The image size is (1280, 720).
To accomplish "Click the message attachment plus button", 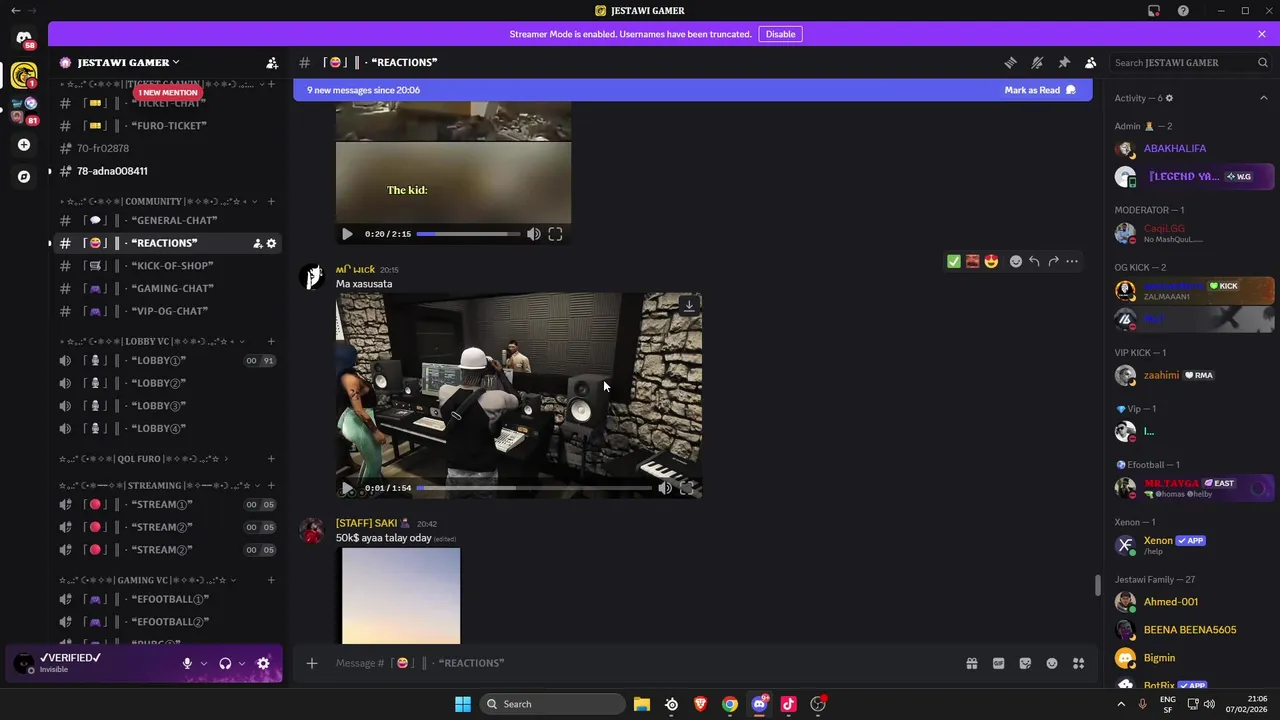I will [312, 663].
